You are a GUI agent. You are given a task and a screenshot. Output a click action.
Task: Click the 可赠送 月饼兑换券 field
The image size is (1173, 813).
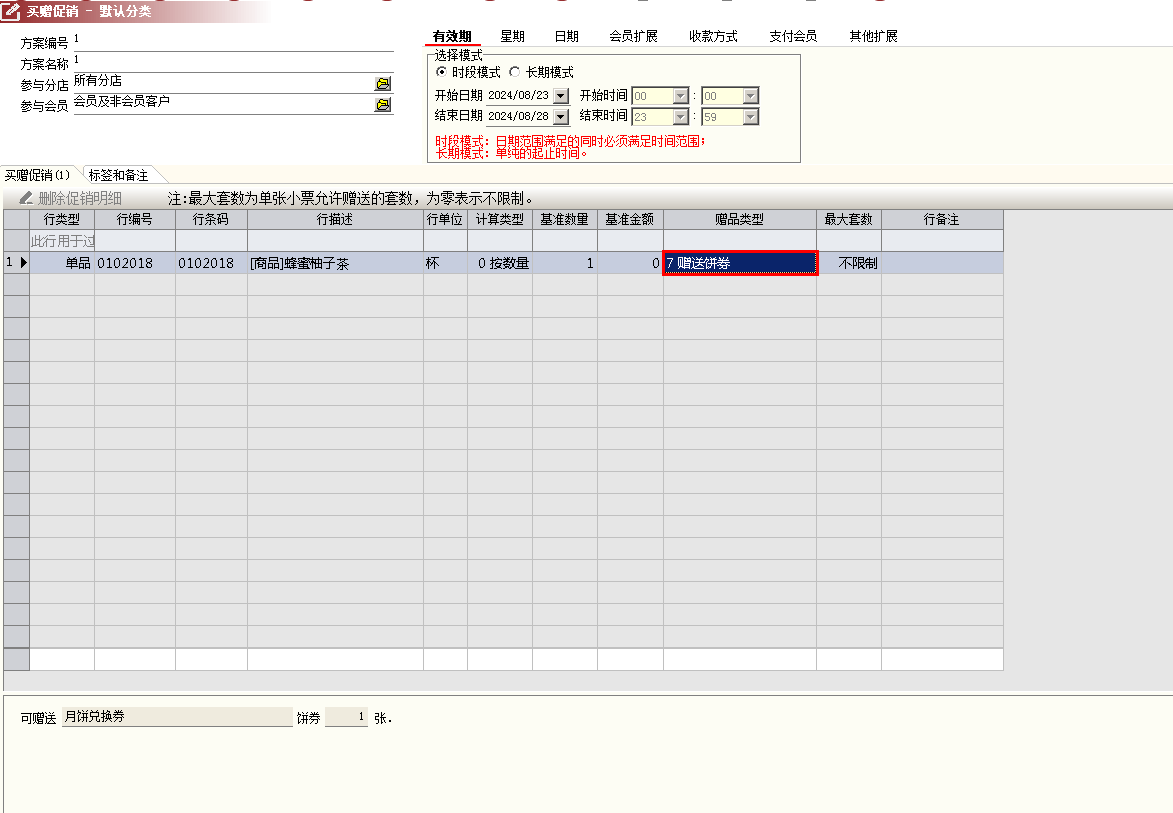(177, 717)
